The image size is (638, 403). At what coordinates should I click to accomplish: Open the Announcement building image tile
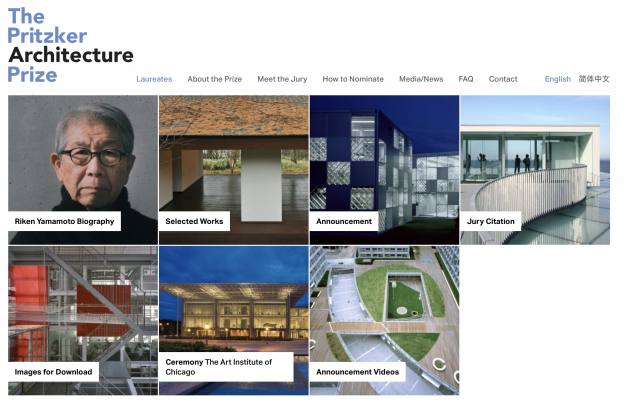tap(384, 150)
